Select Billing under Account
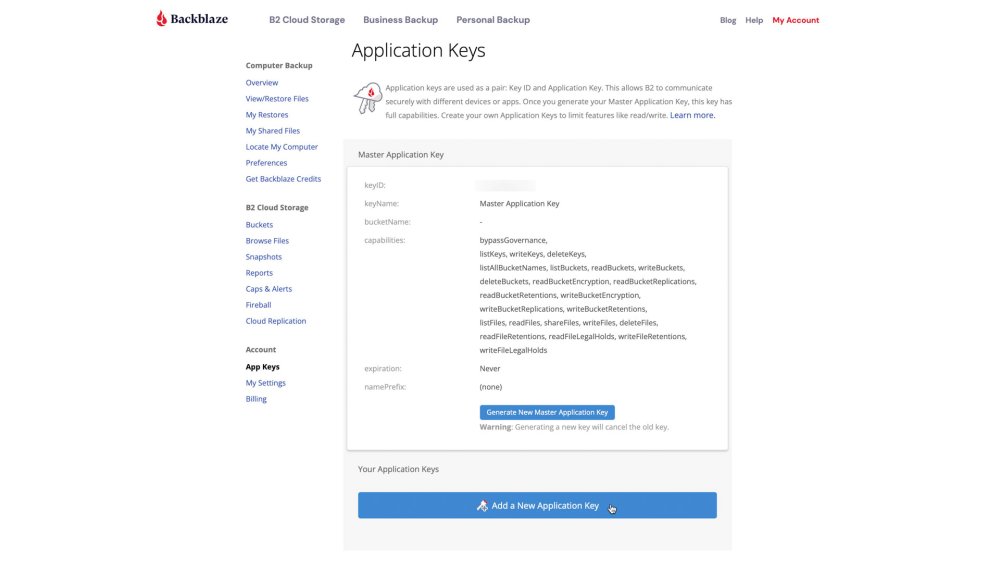 tap(256, 399)
